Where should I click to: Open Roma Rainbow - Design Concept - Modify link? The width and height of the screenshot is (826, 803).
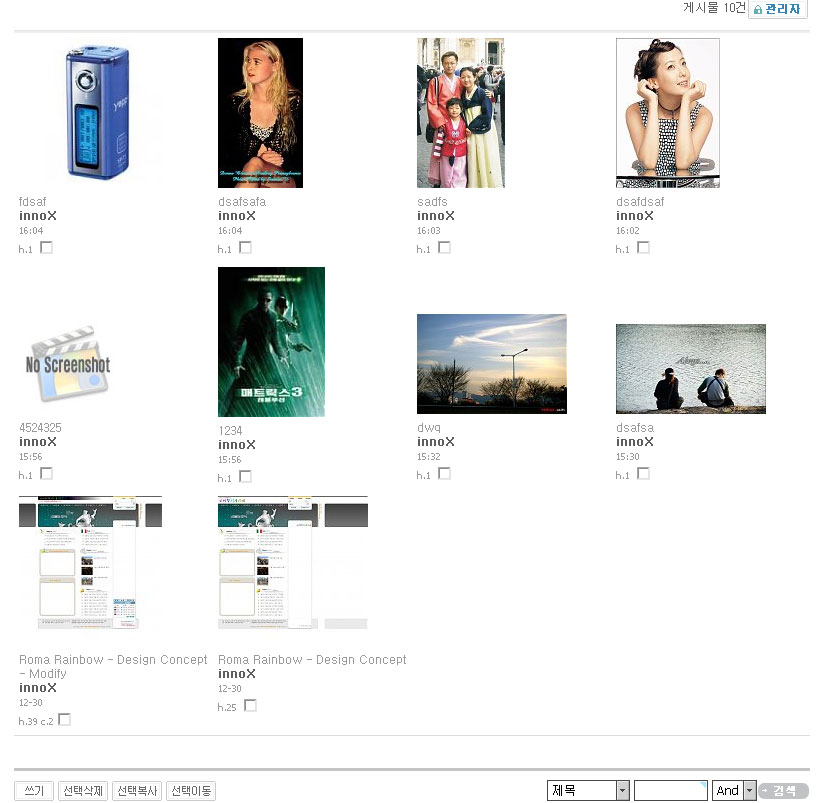(x=113, y=667)
